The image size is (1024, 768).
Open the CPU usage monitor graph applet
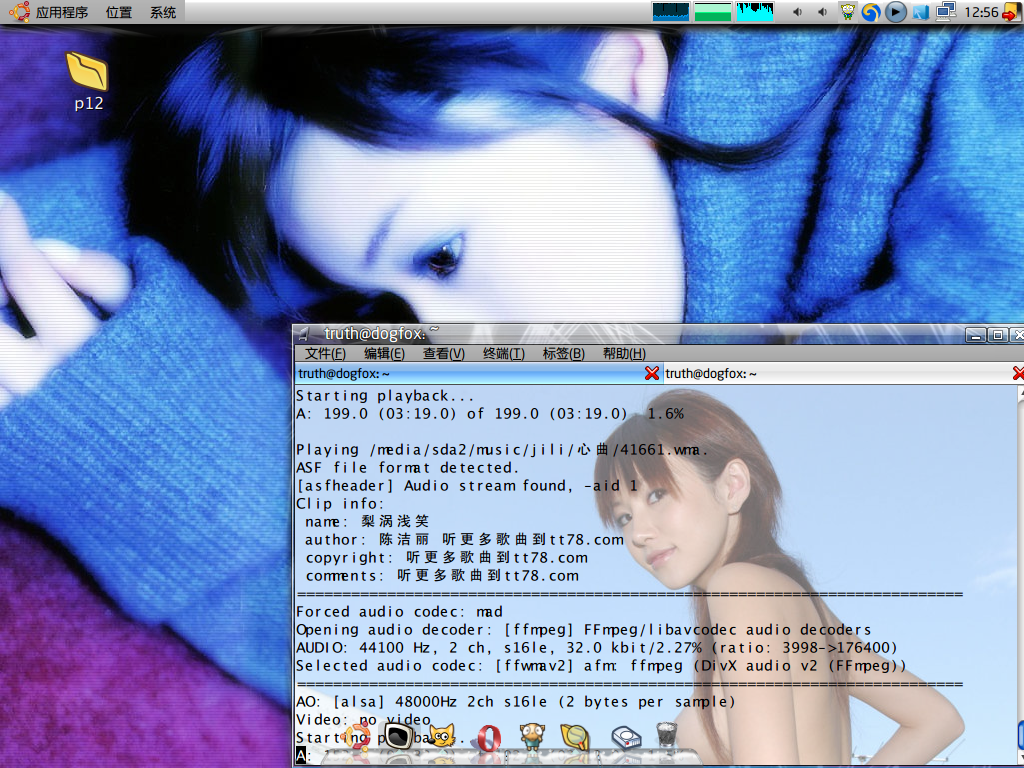[x=671, y=12]
